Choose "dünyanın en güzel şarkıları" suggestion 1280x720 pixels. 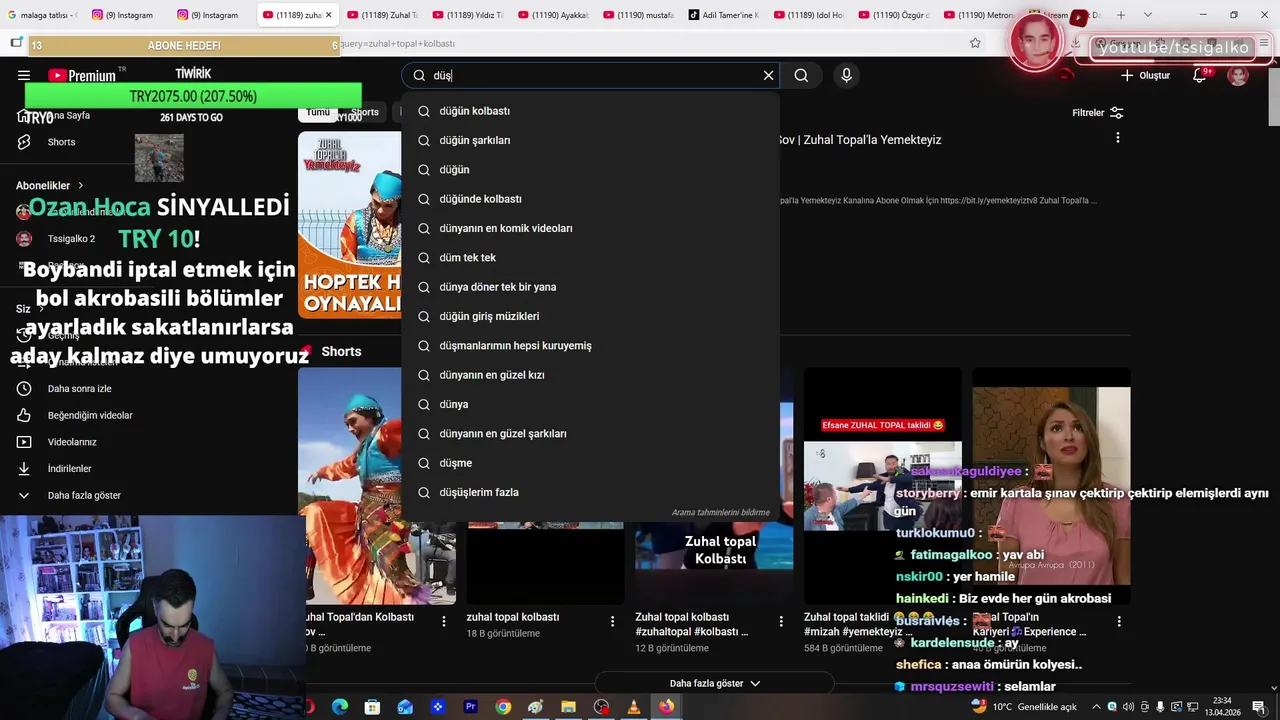(590, 434)
